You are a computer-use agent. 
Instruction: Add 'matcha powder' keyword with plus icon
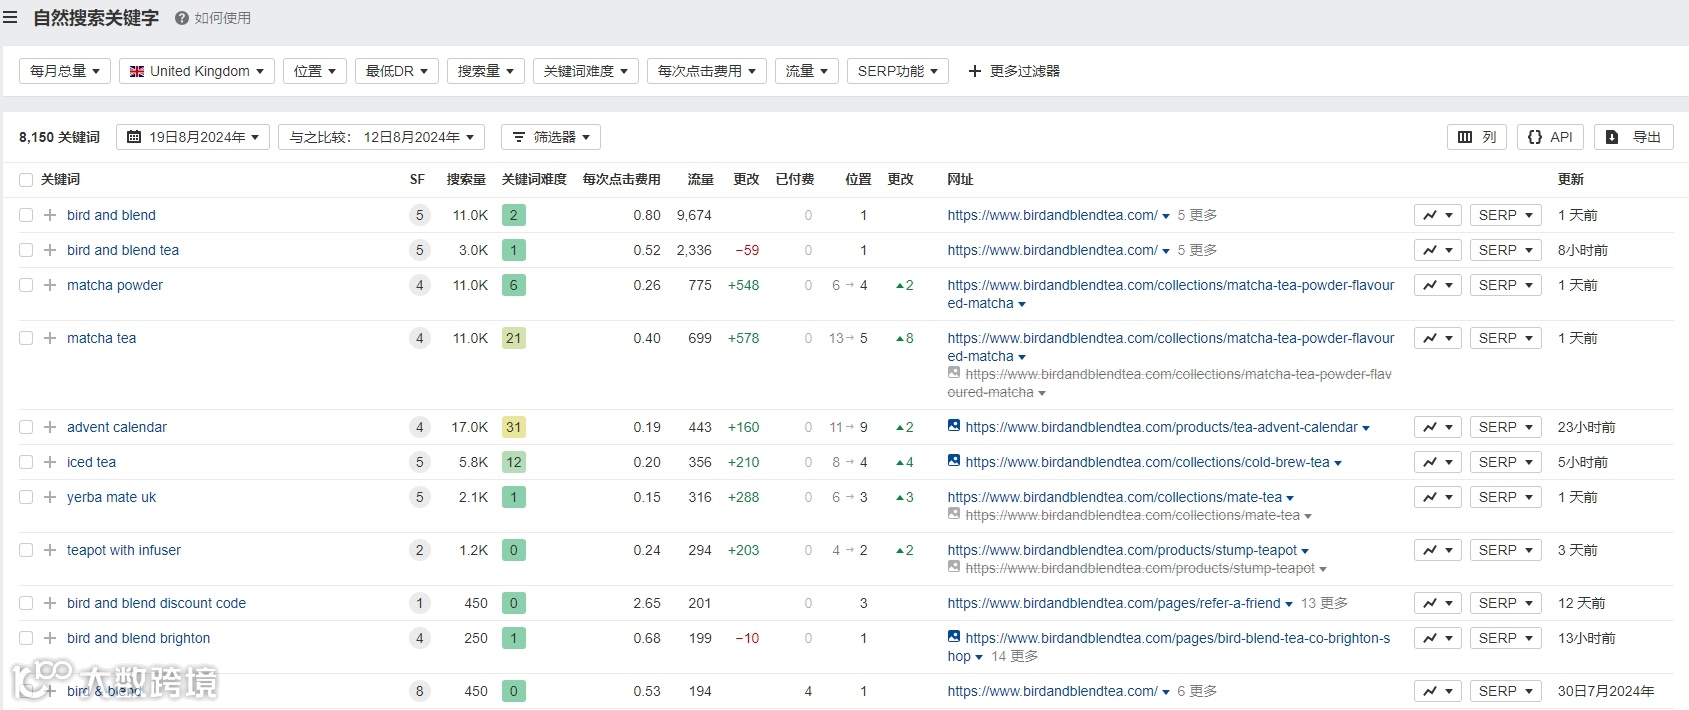coord(50,285)
